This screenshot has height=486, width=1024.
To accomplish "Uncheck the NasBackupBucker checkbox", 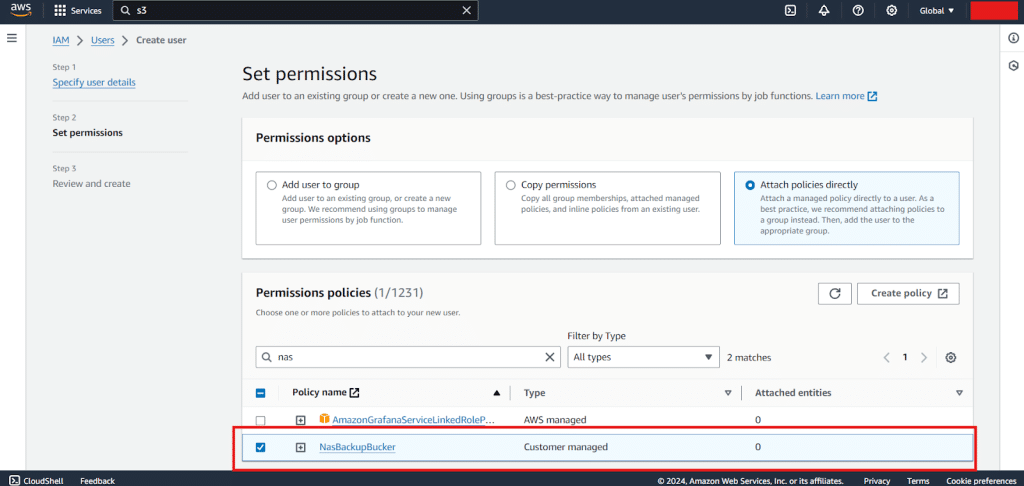I will [260, 447].
